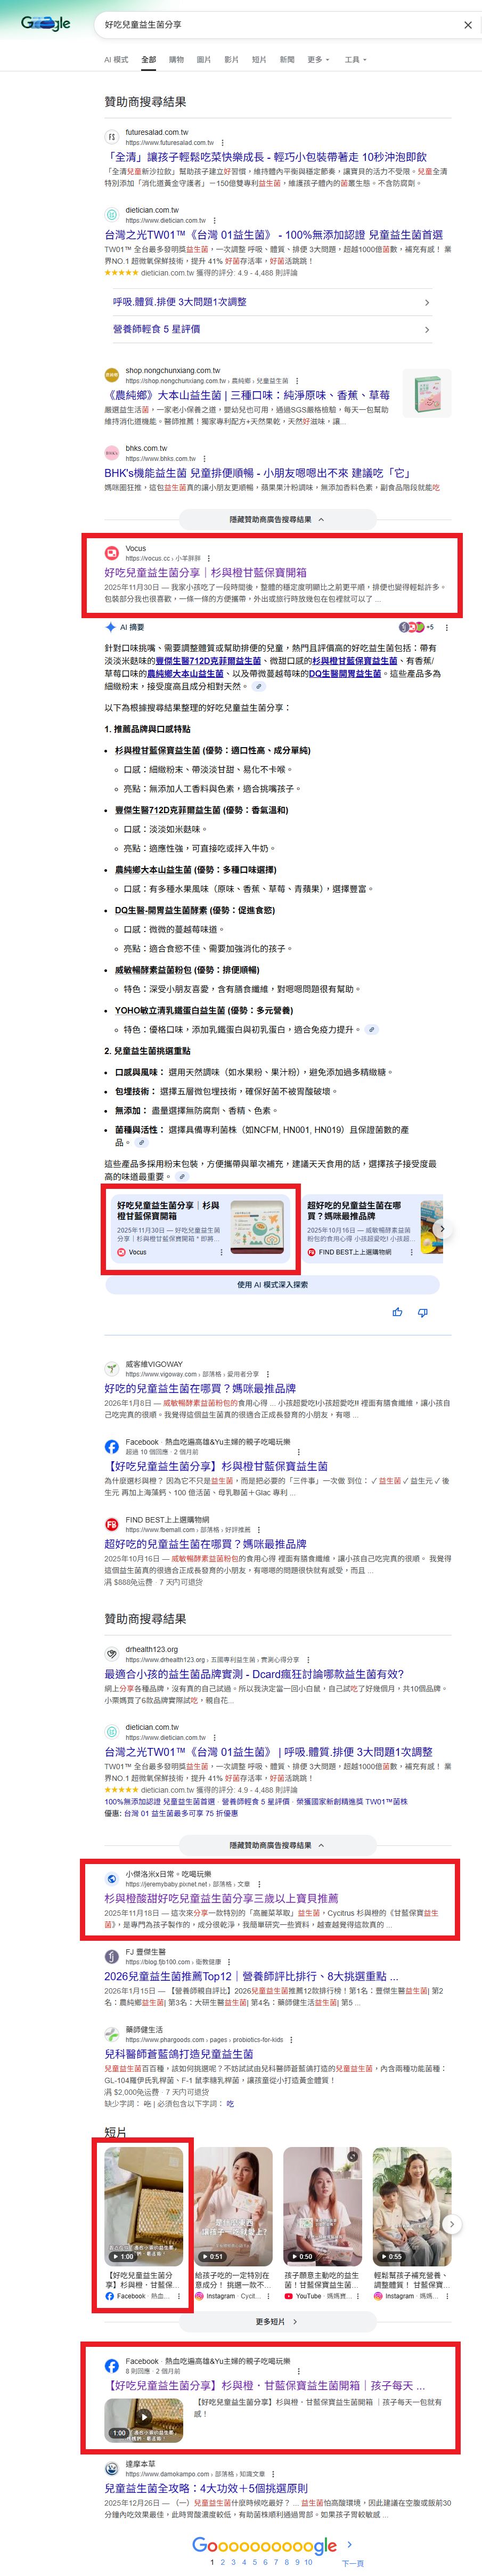Play the Facebook video in last result
This screenshot has height=2576, width=482.
click(x=144, y=2418)
